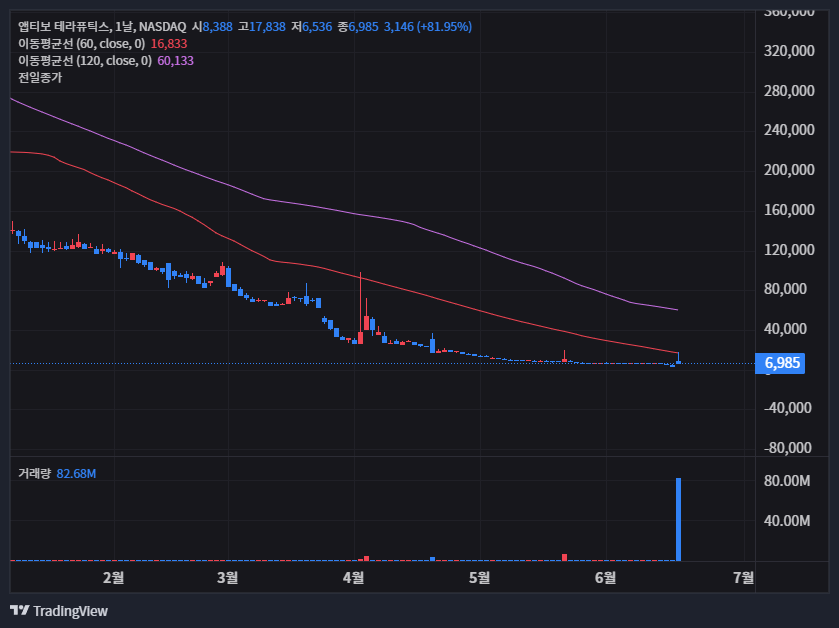
Task: Click the volume value 82.68M
Action: 76,474
